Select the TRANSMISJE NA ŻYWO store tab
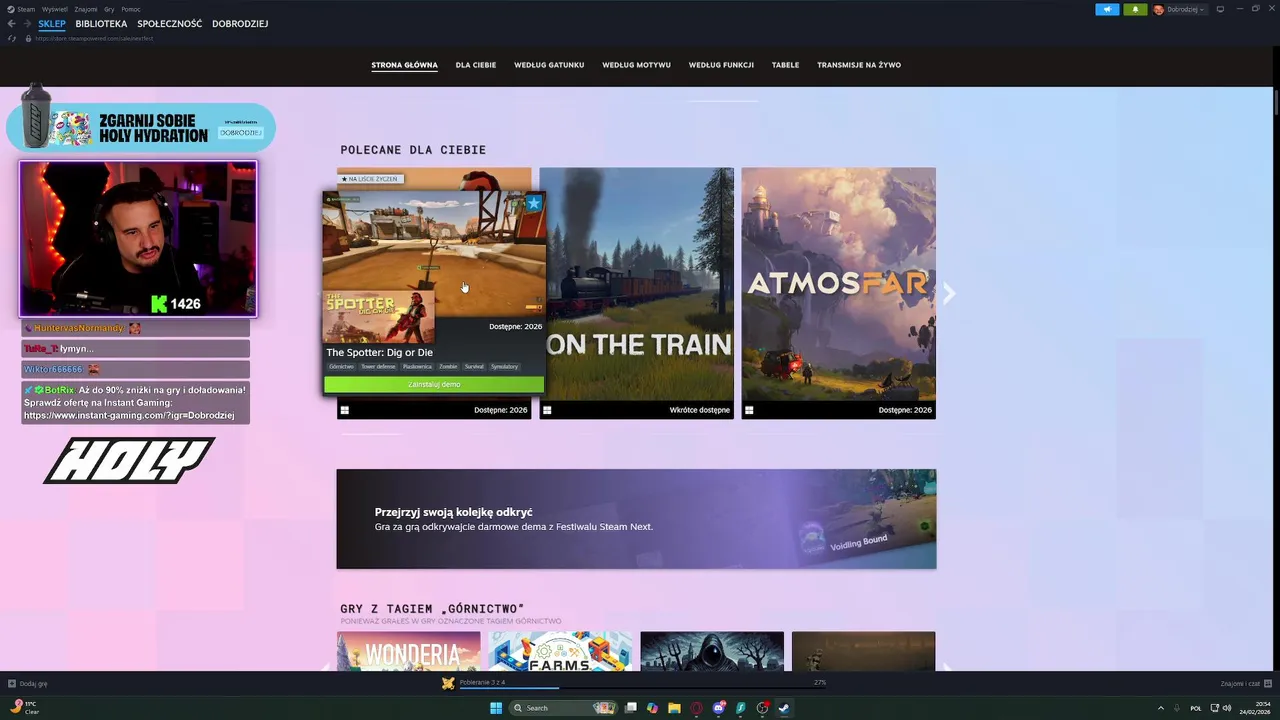This screenshot has width=1280, height=720. (x=859, y=65)
